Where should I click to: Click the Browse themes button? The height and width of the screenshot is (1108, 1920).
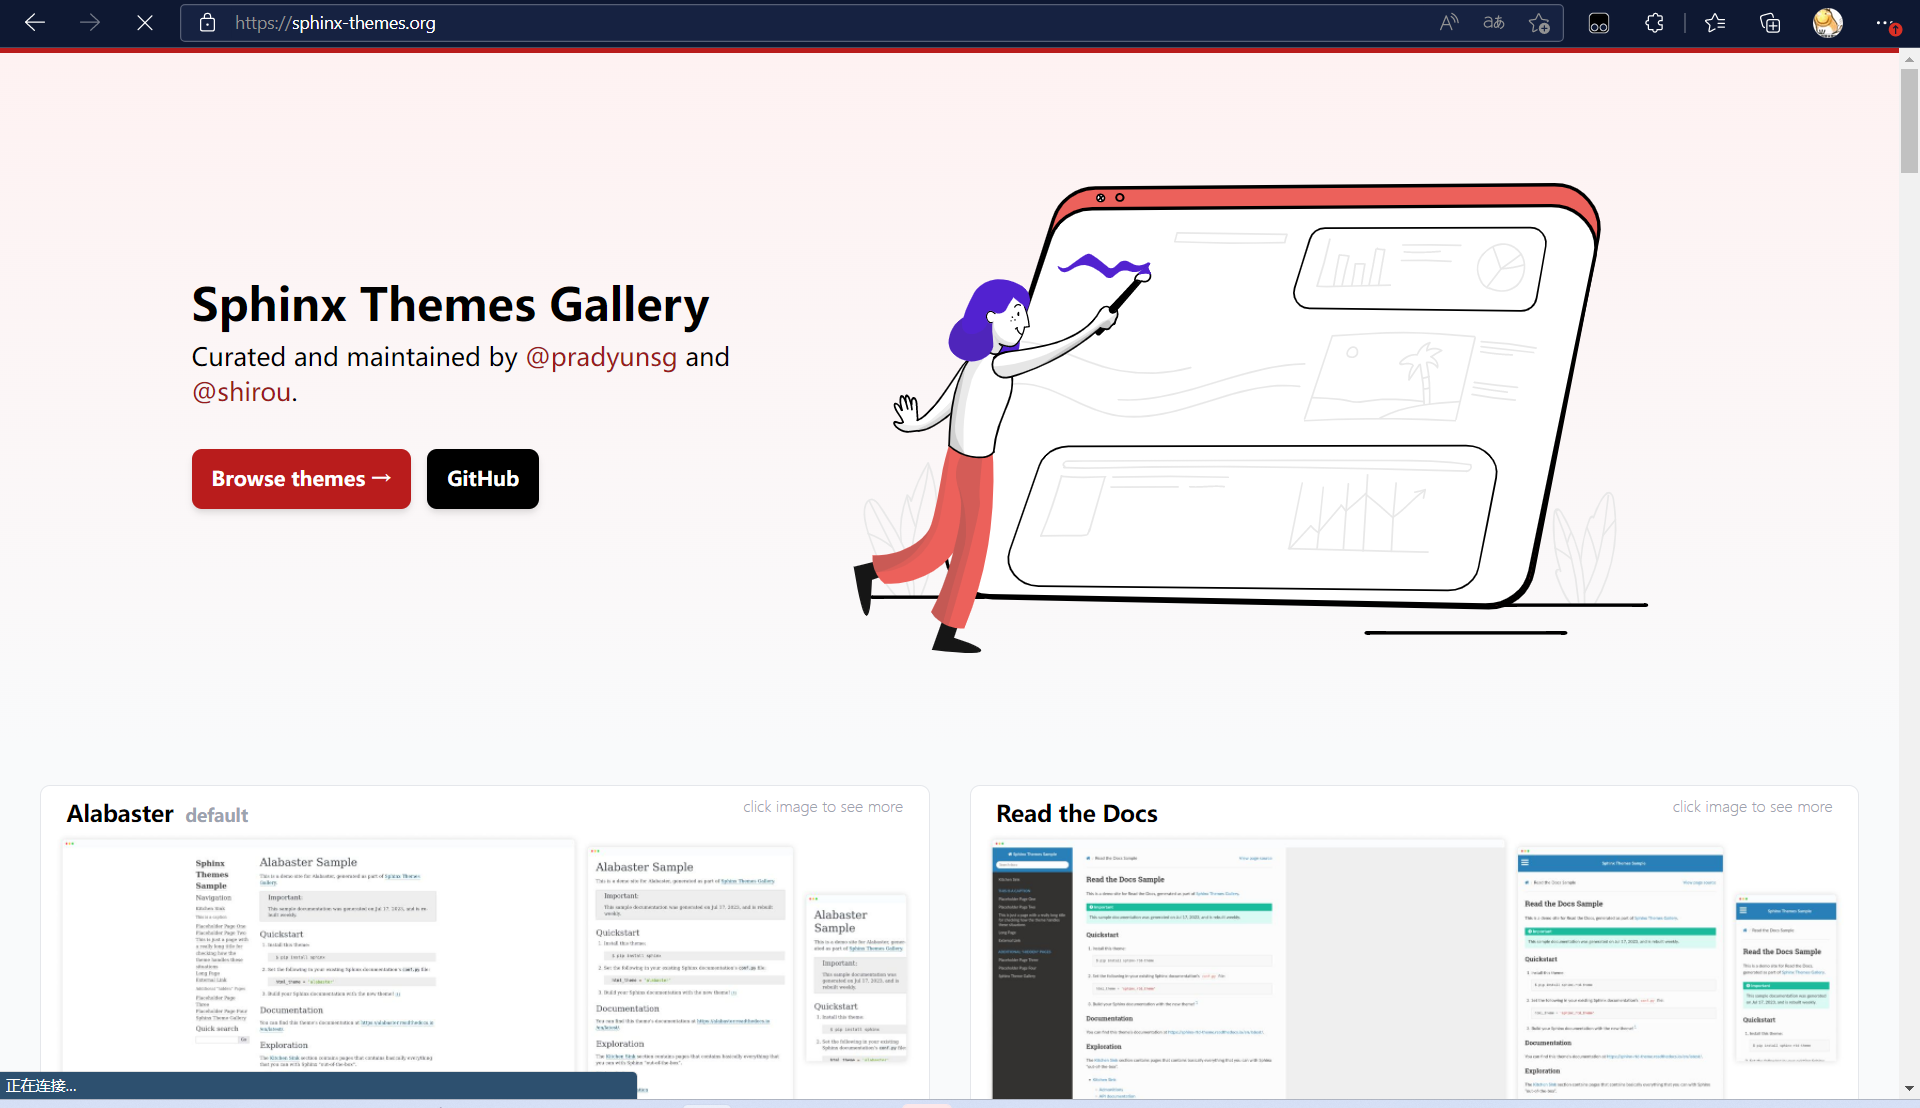[301, 479]
